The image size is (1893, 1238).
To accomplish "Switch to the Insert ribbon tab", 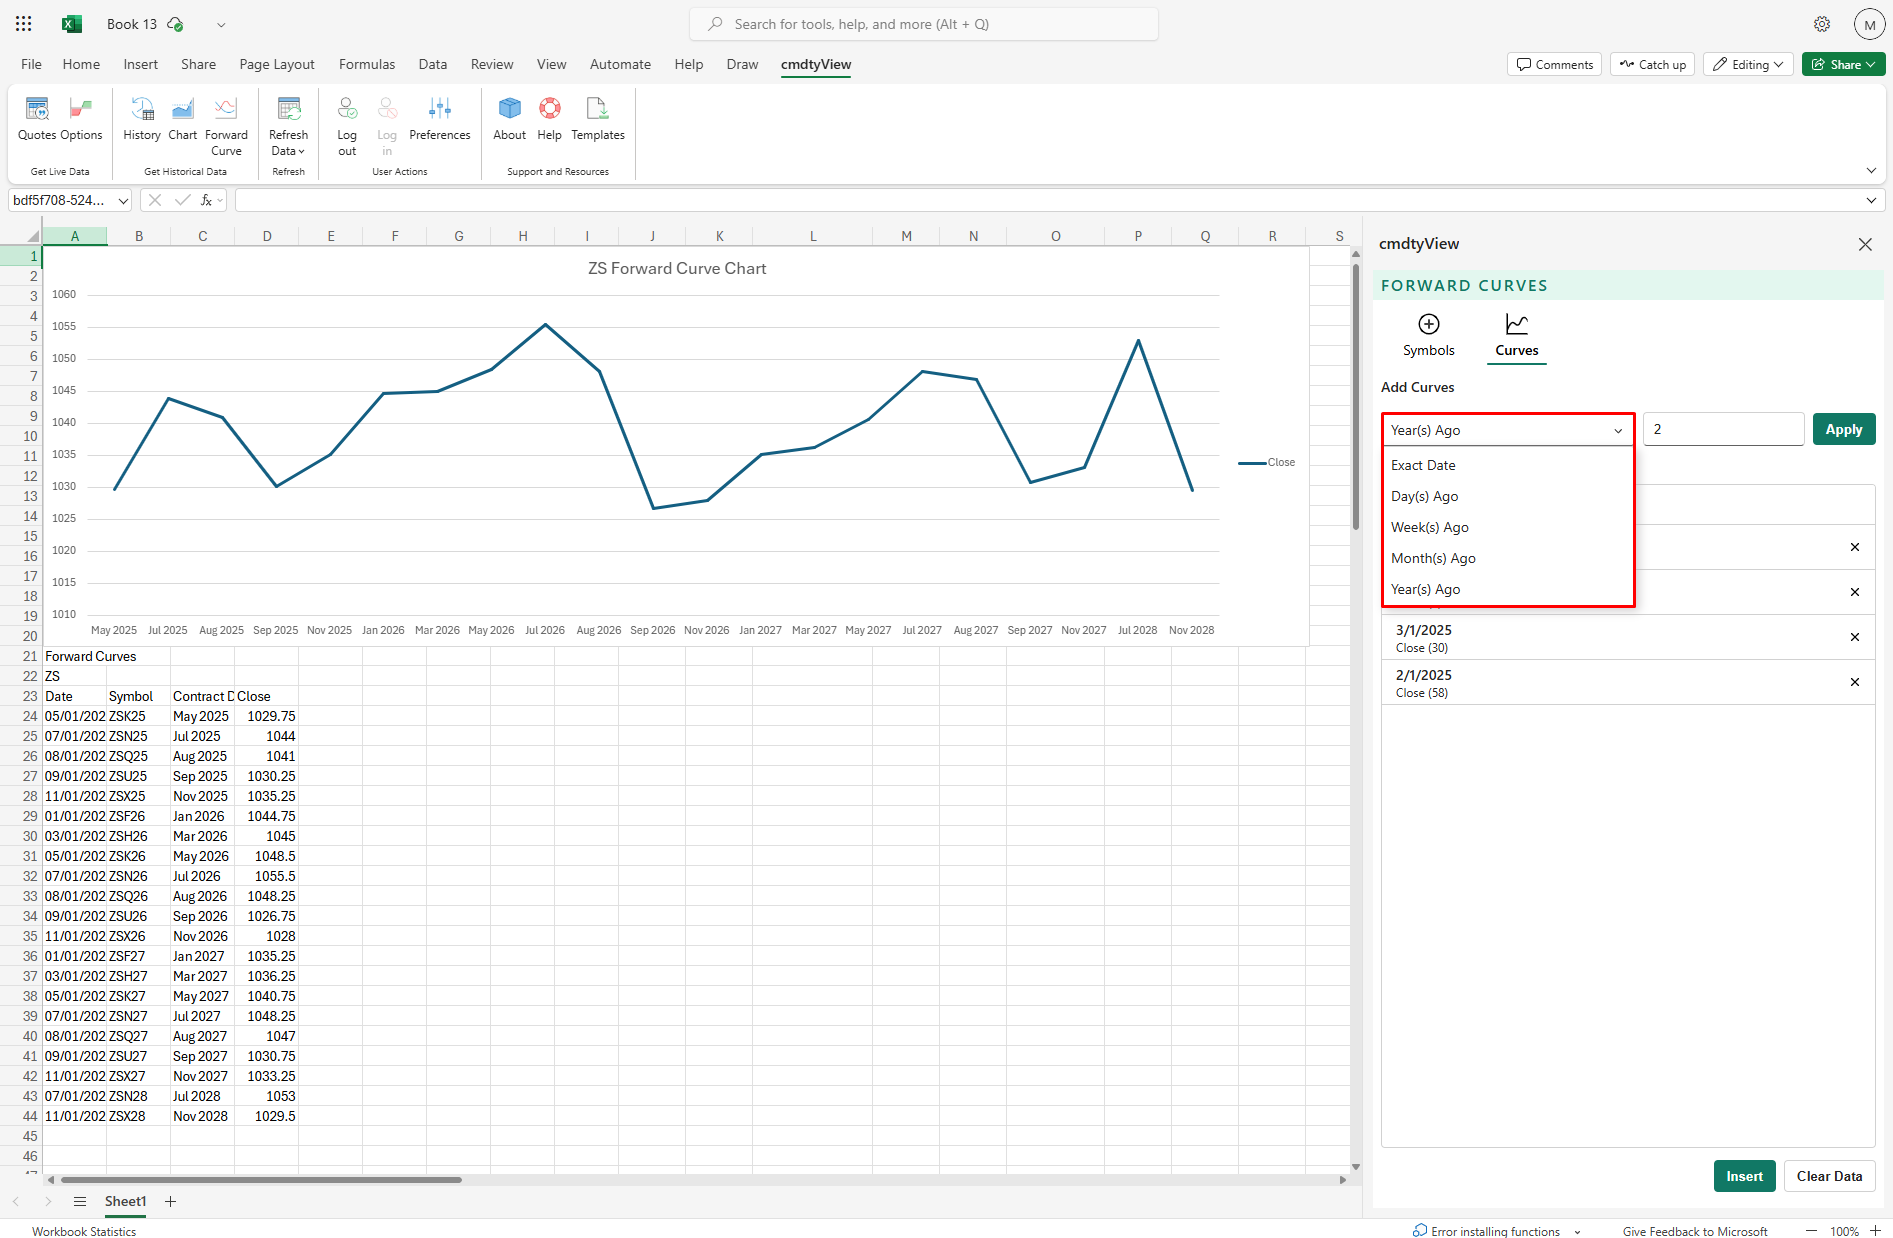I will 140,64.
